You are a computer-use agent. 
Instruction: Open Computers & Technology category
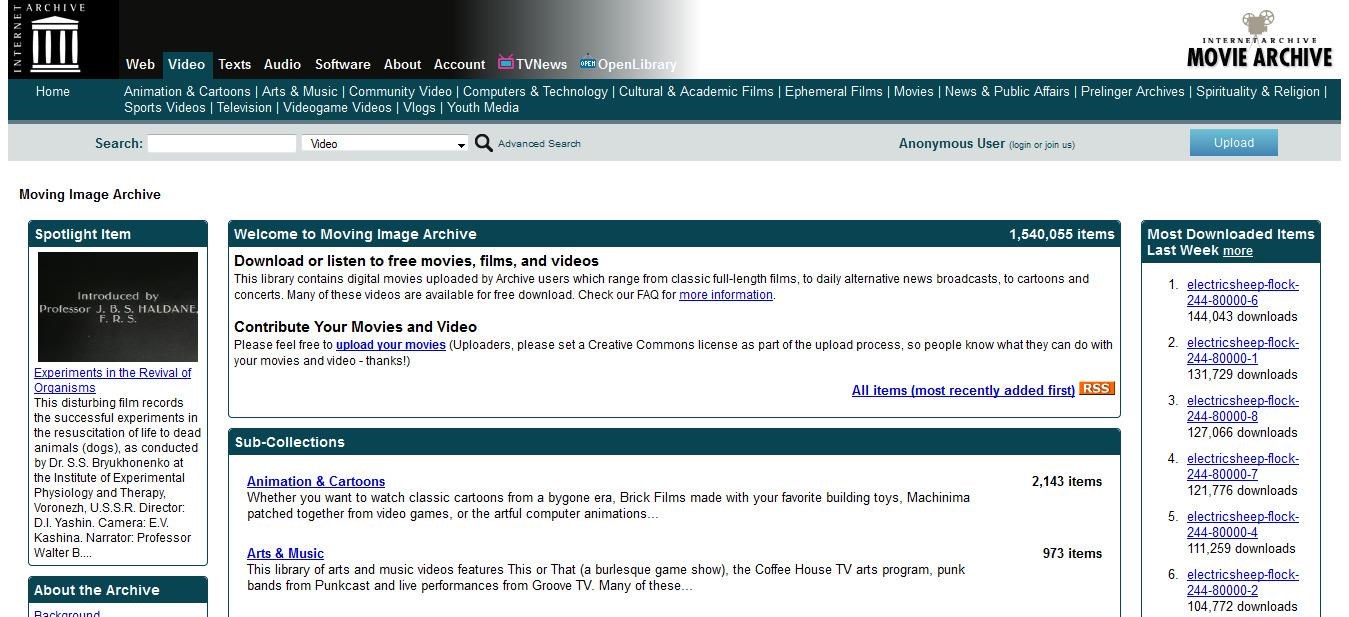pyautogui.click(x=535, y=91)
